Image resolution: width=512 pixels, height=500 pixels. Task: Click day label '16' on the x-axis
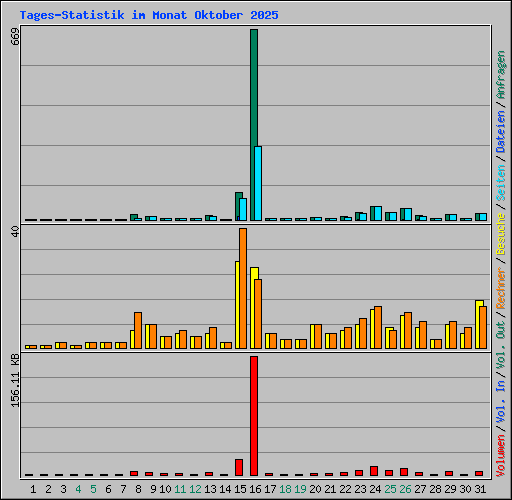click(x=255, y=489)
